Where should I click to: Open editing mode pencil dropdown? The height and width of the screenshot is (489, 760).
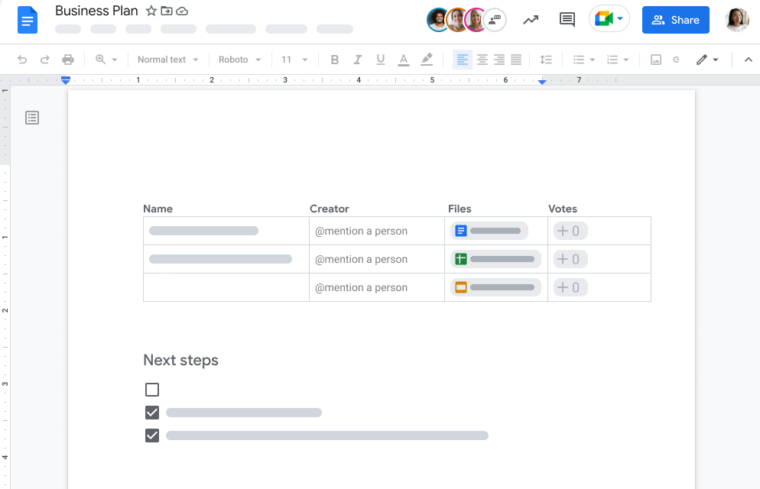tap(707, 60)
